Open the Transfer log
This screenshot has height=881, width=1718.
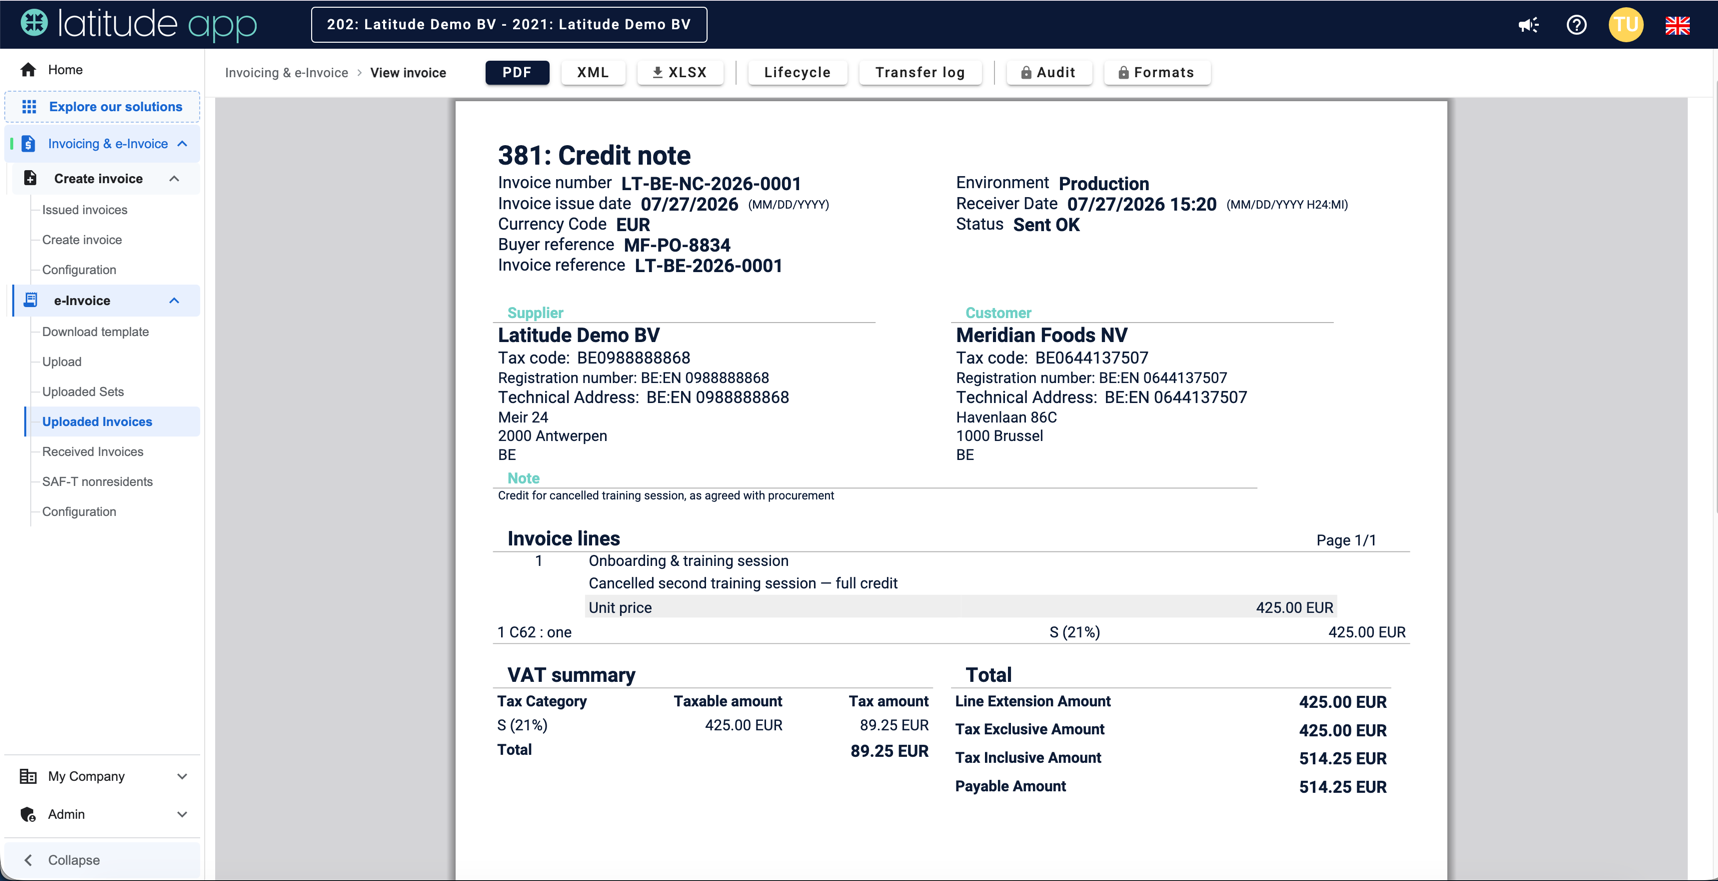click(x=920, y=73)
